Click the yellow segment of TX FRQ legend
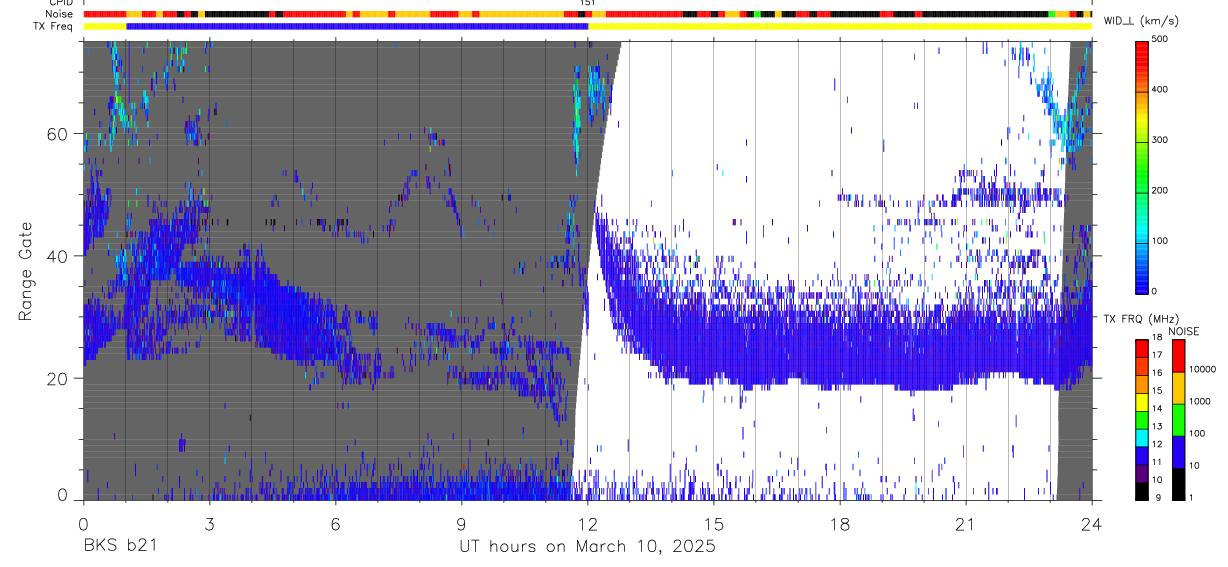The width and height of the screenshot is (1228, 567). click(1141, 402)
